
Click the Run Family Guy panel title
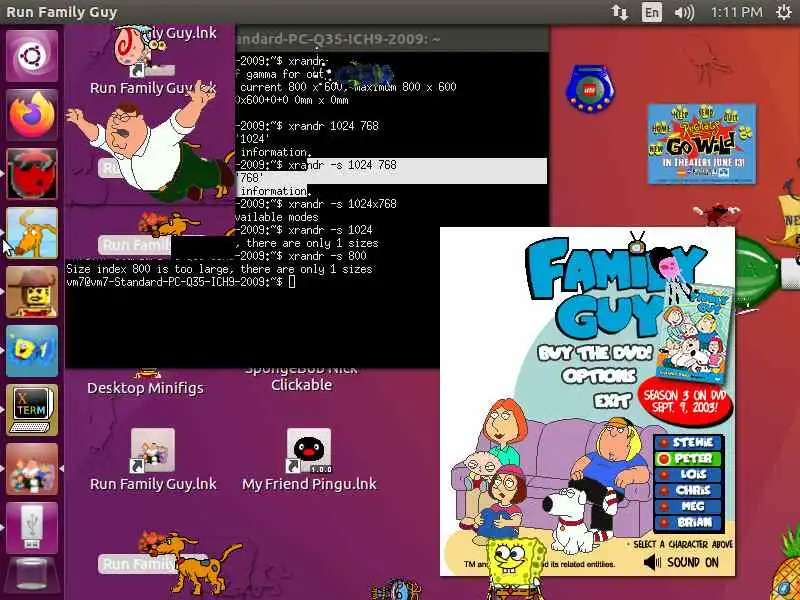[x=61, y=12]
